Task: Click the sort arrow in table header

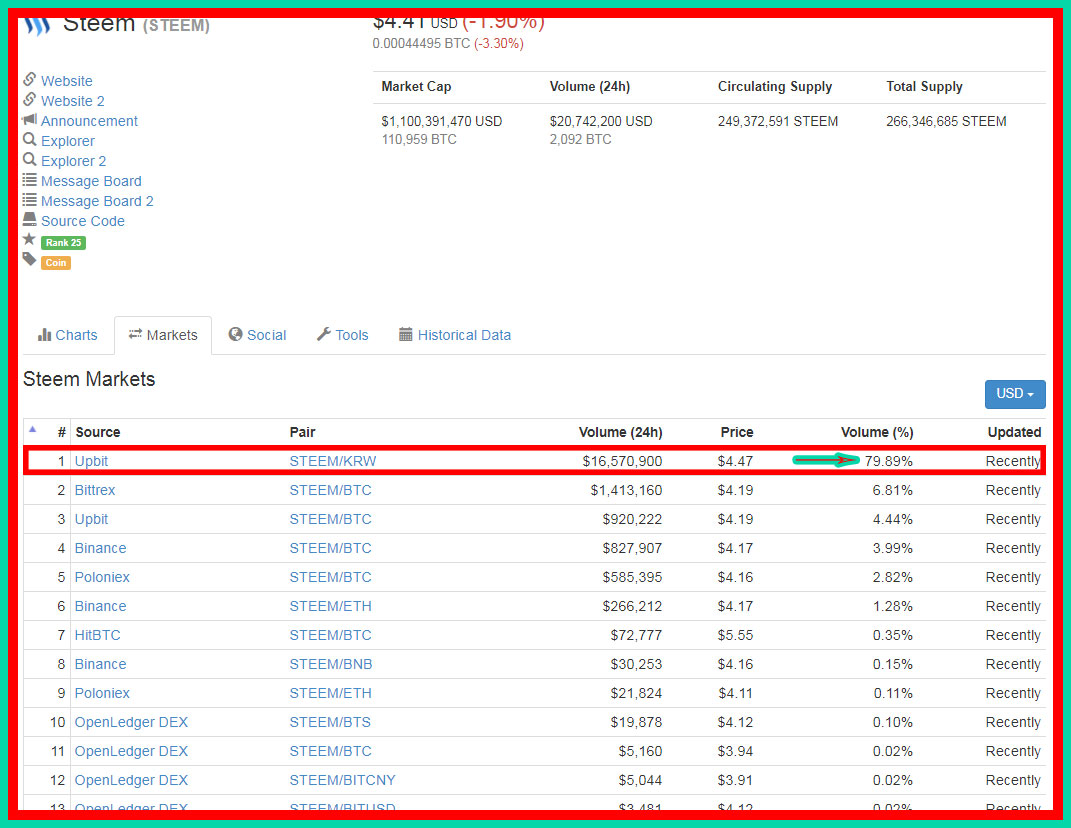Action: (32, 430)
